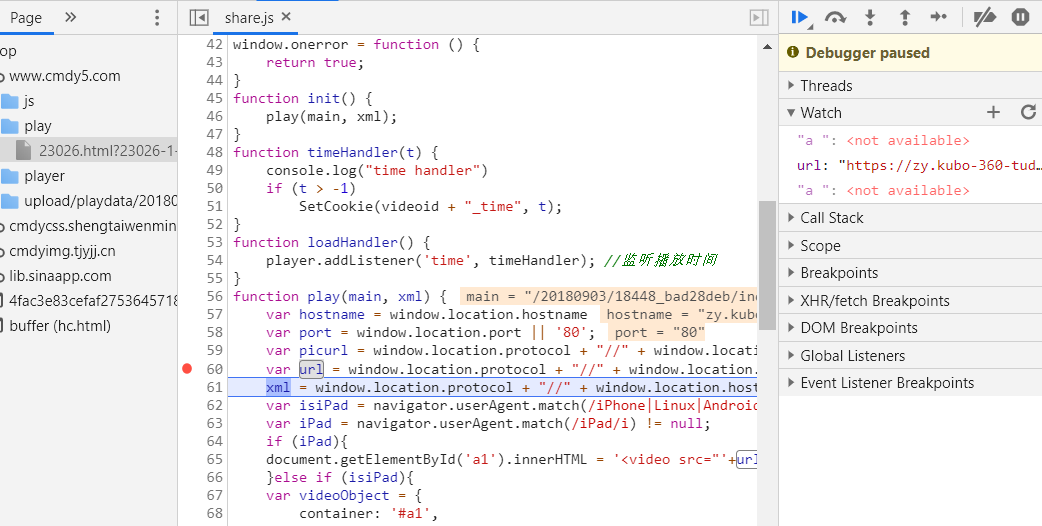Toggle pause on exceptions

click(x=1020, y=17)
